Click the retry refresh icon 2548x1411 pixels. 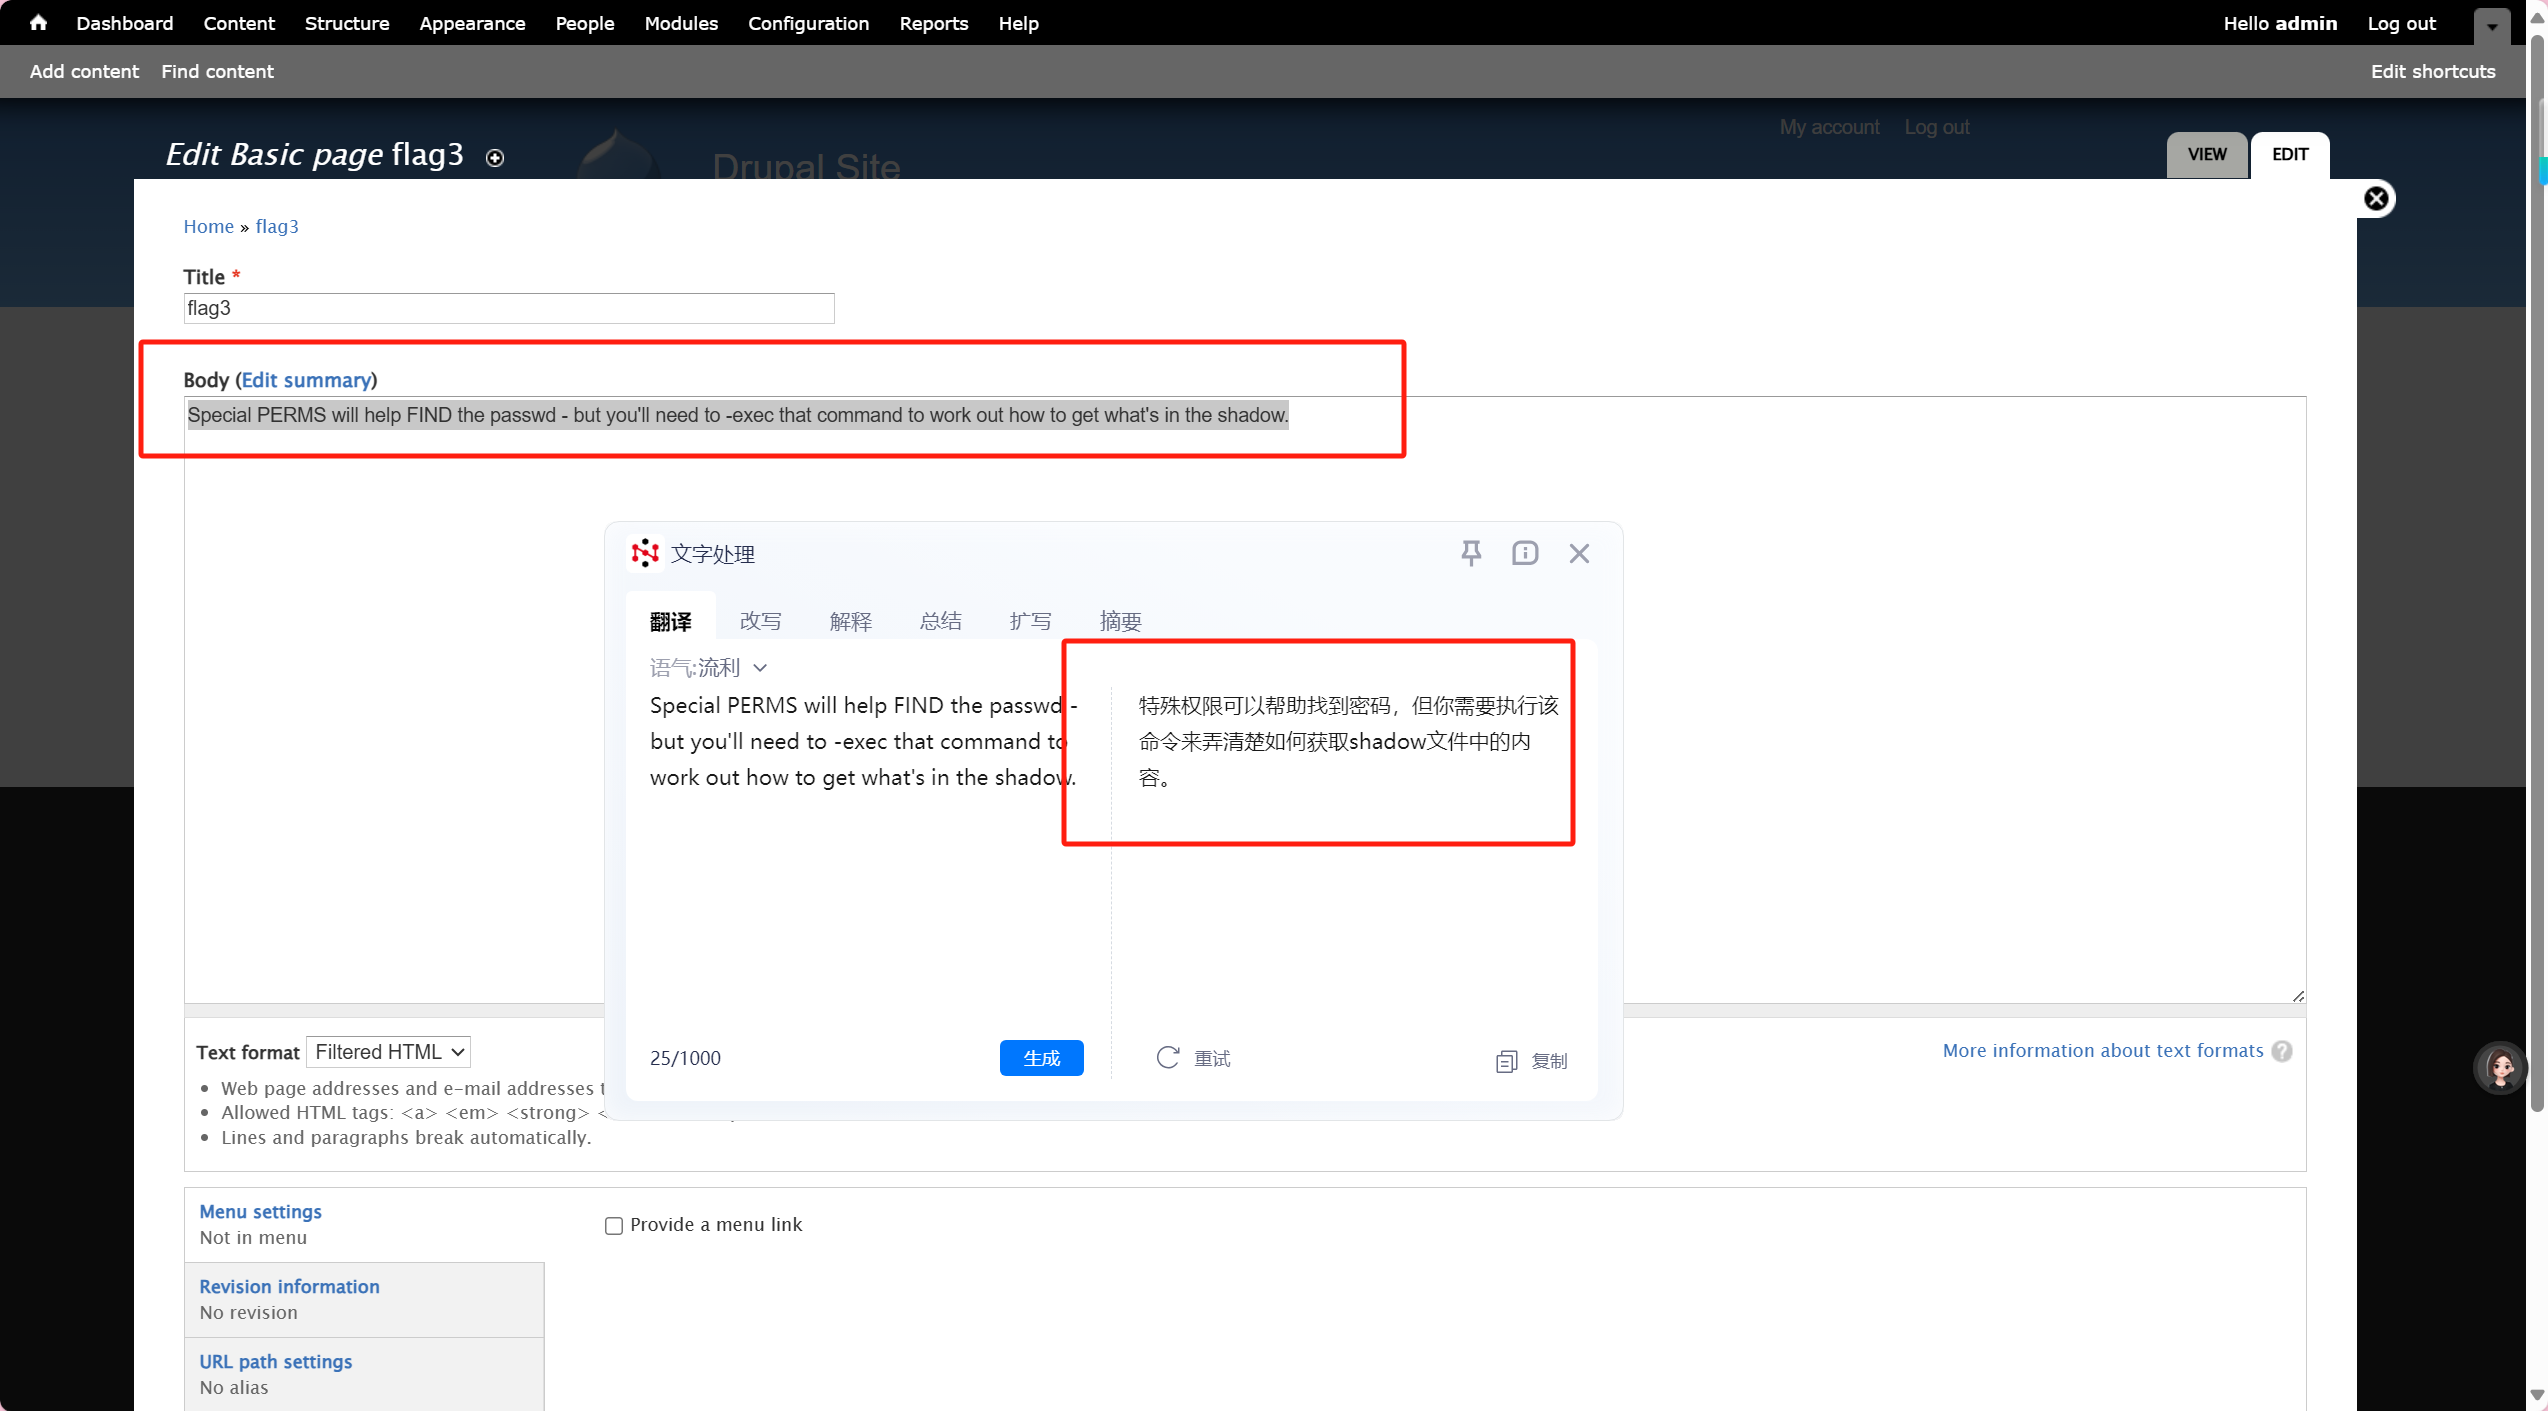1168,1058
